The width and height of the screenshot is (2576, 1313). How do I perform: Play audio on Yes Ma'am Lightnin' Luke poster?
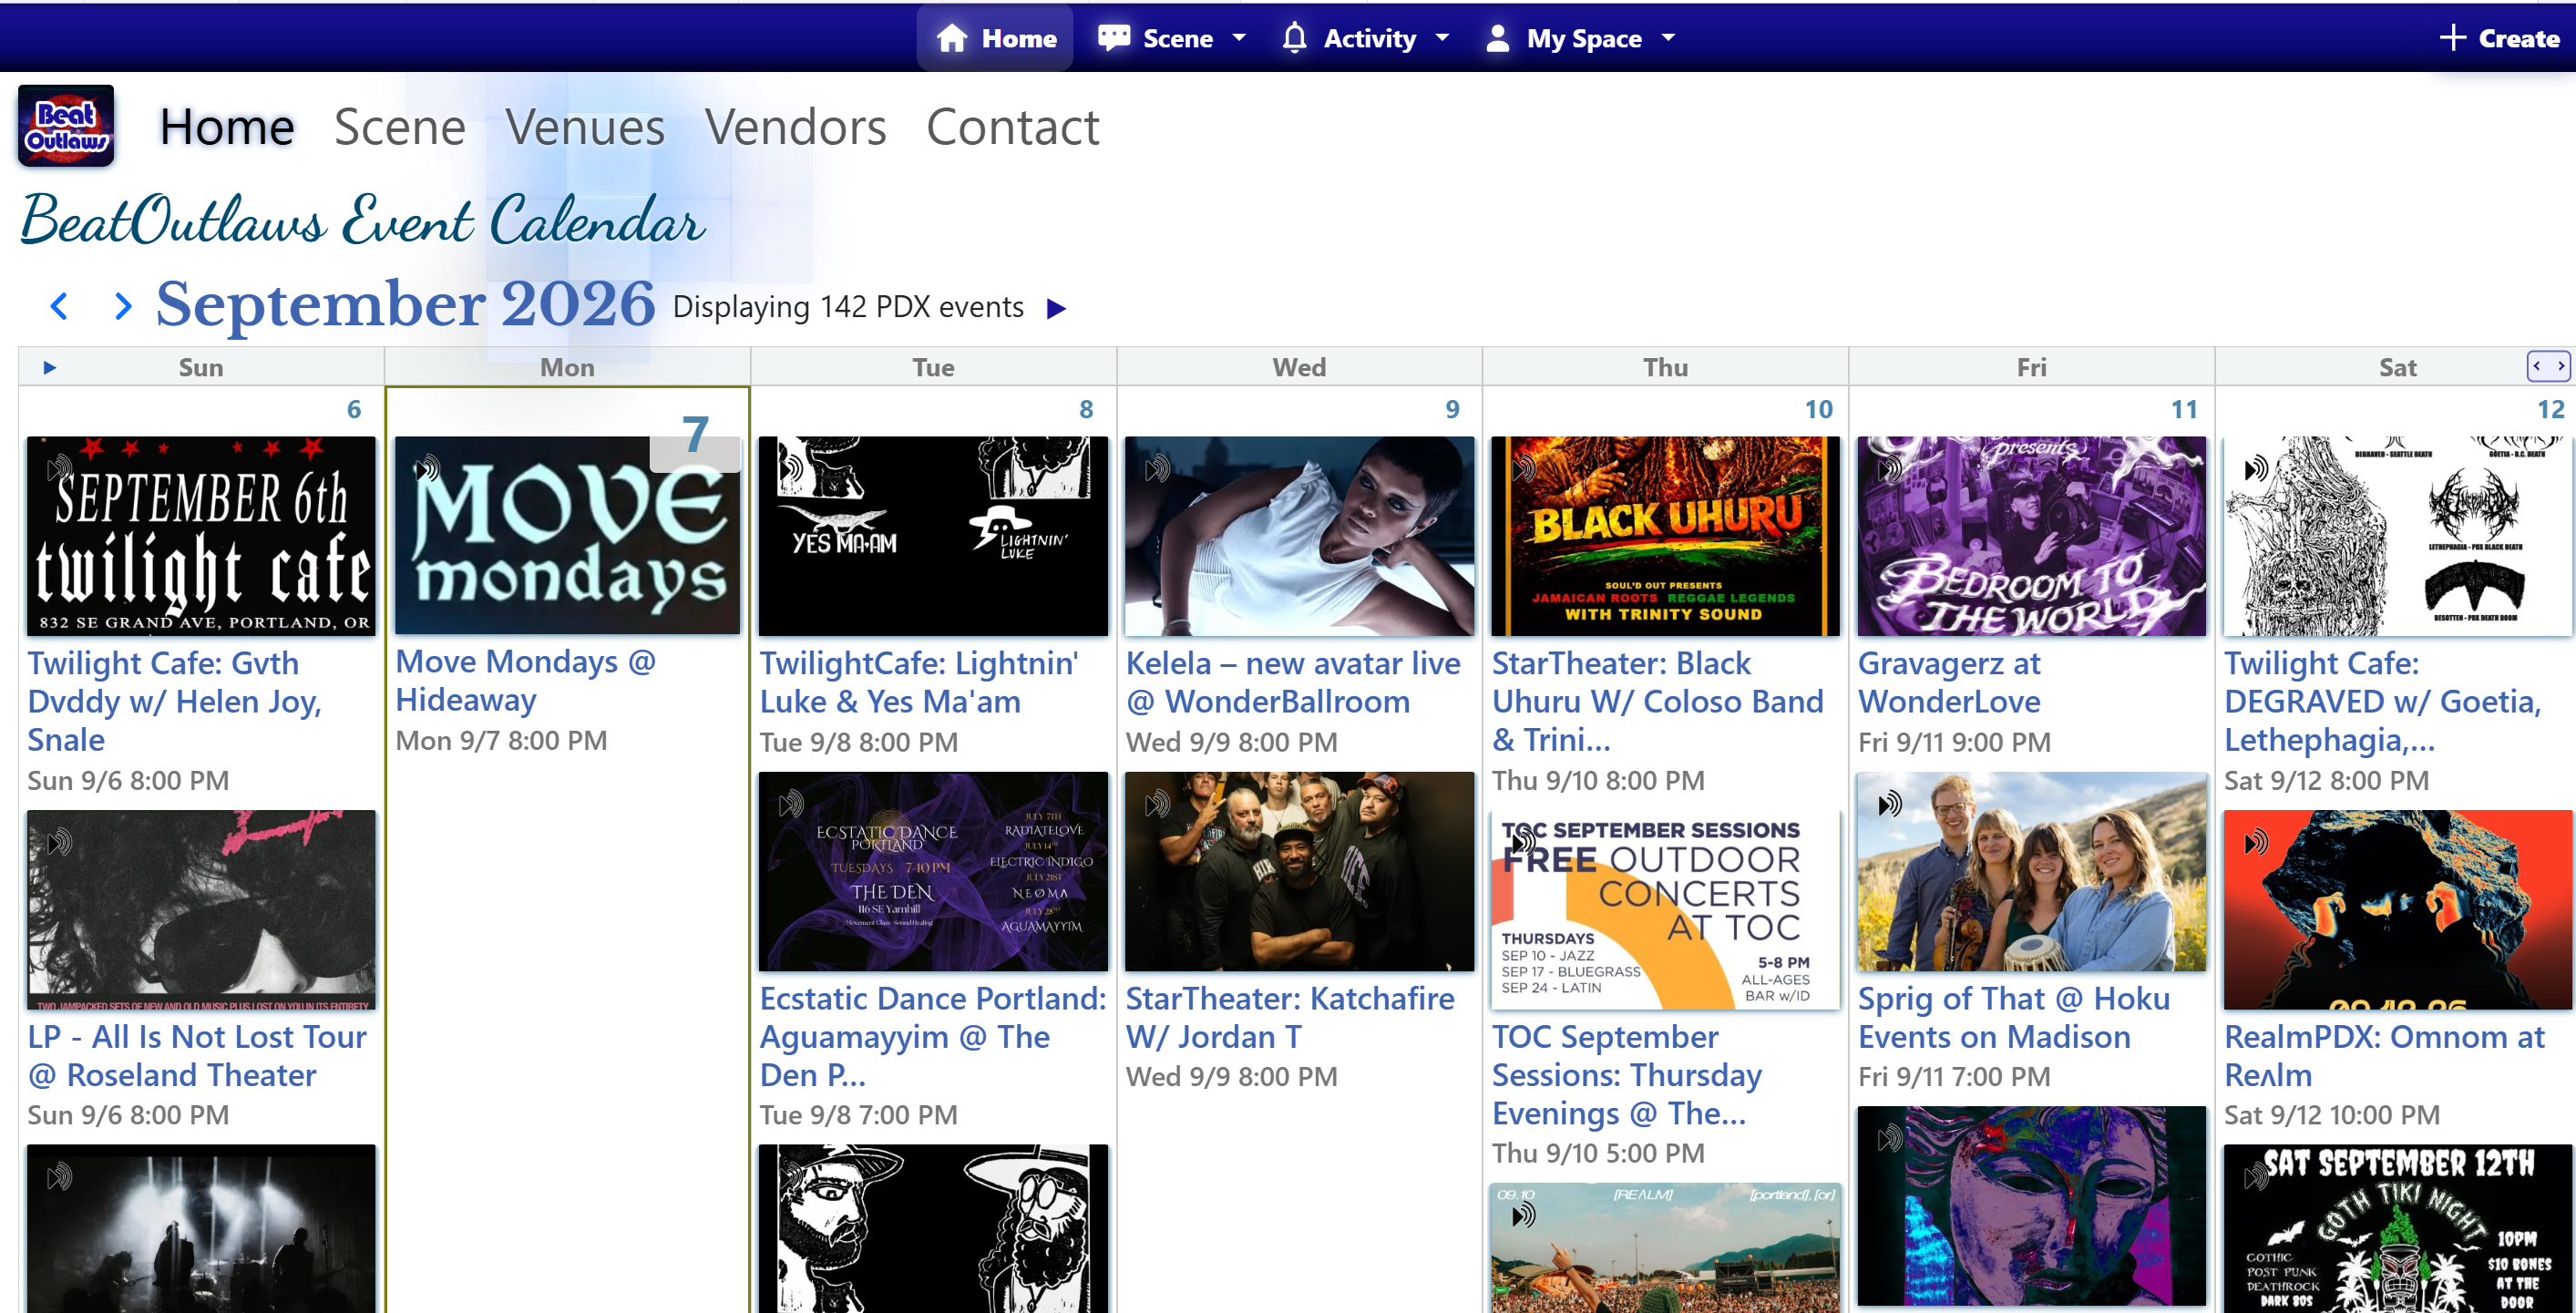[791, 468]
